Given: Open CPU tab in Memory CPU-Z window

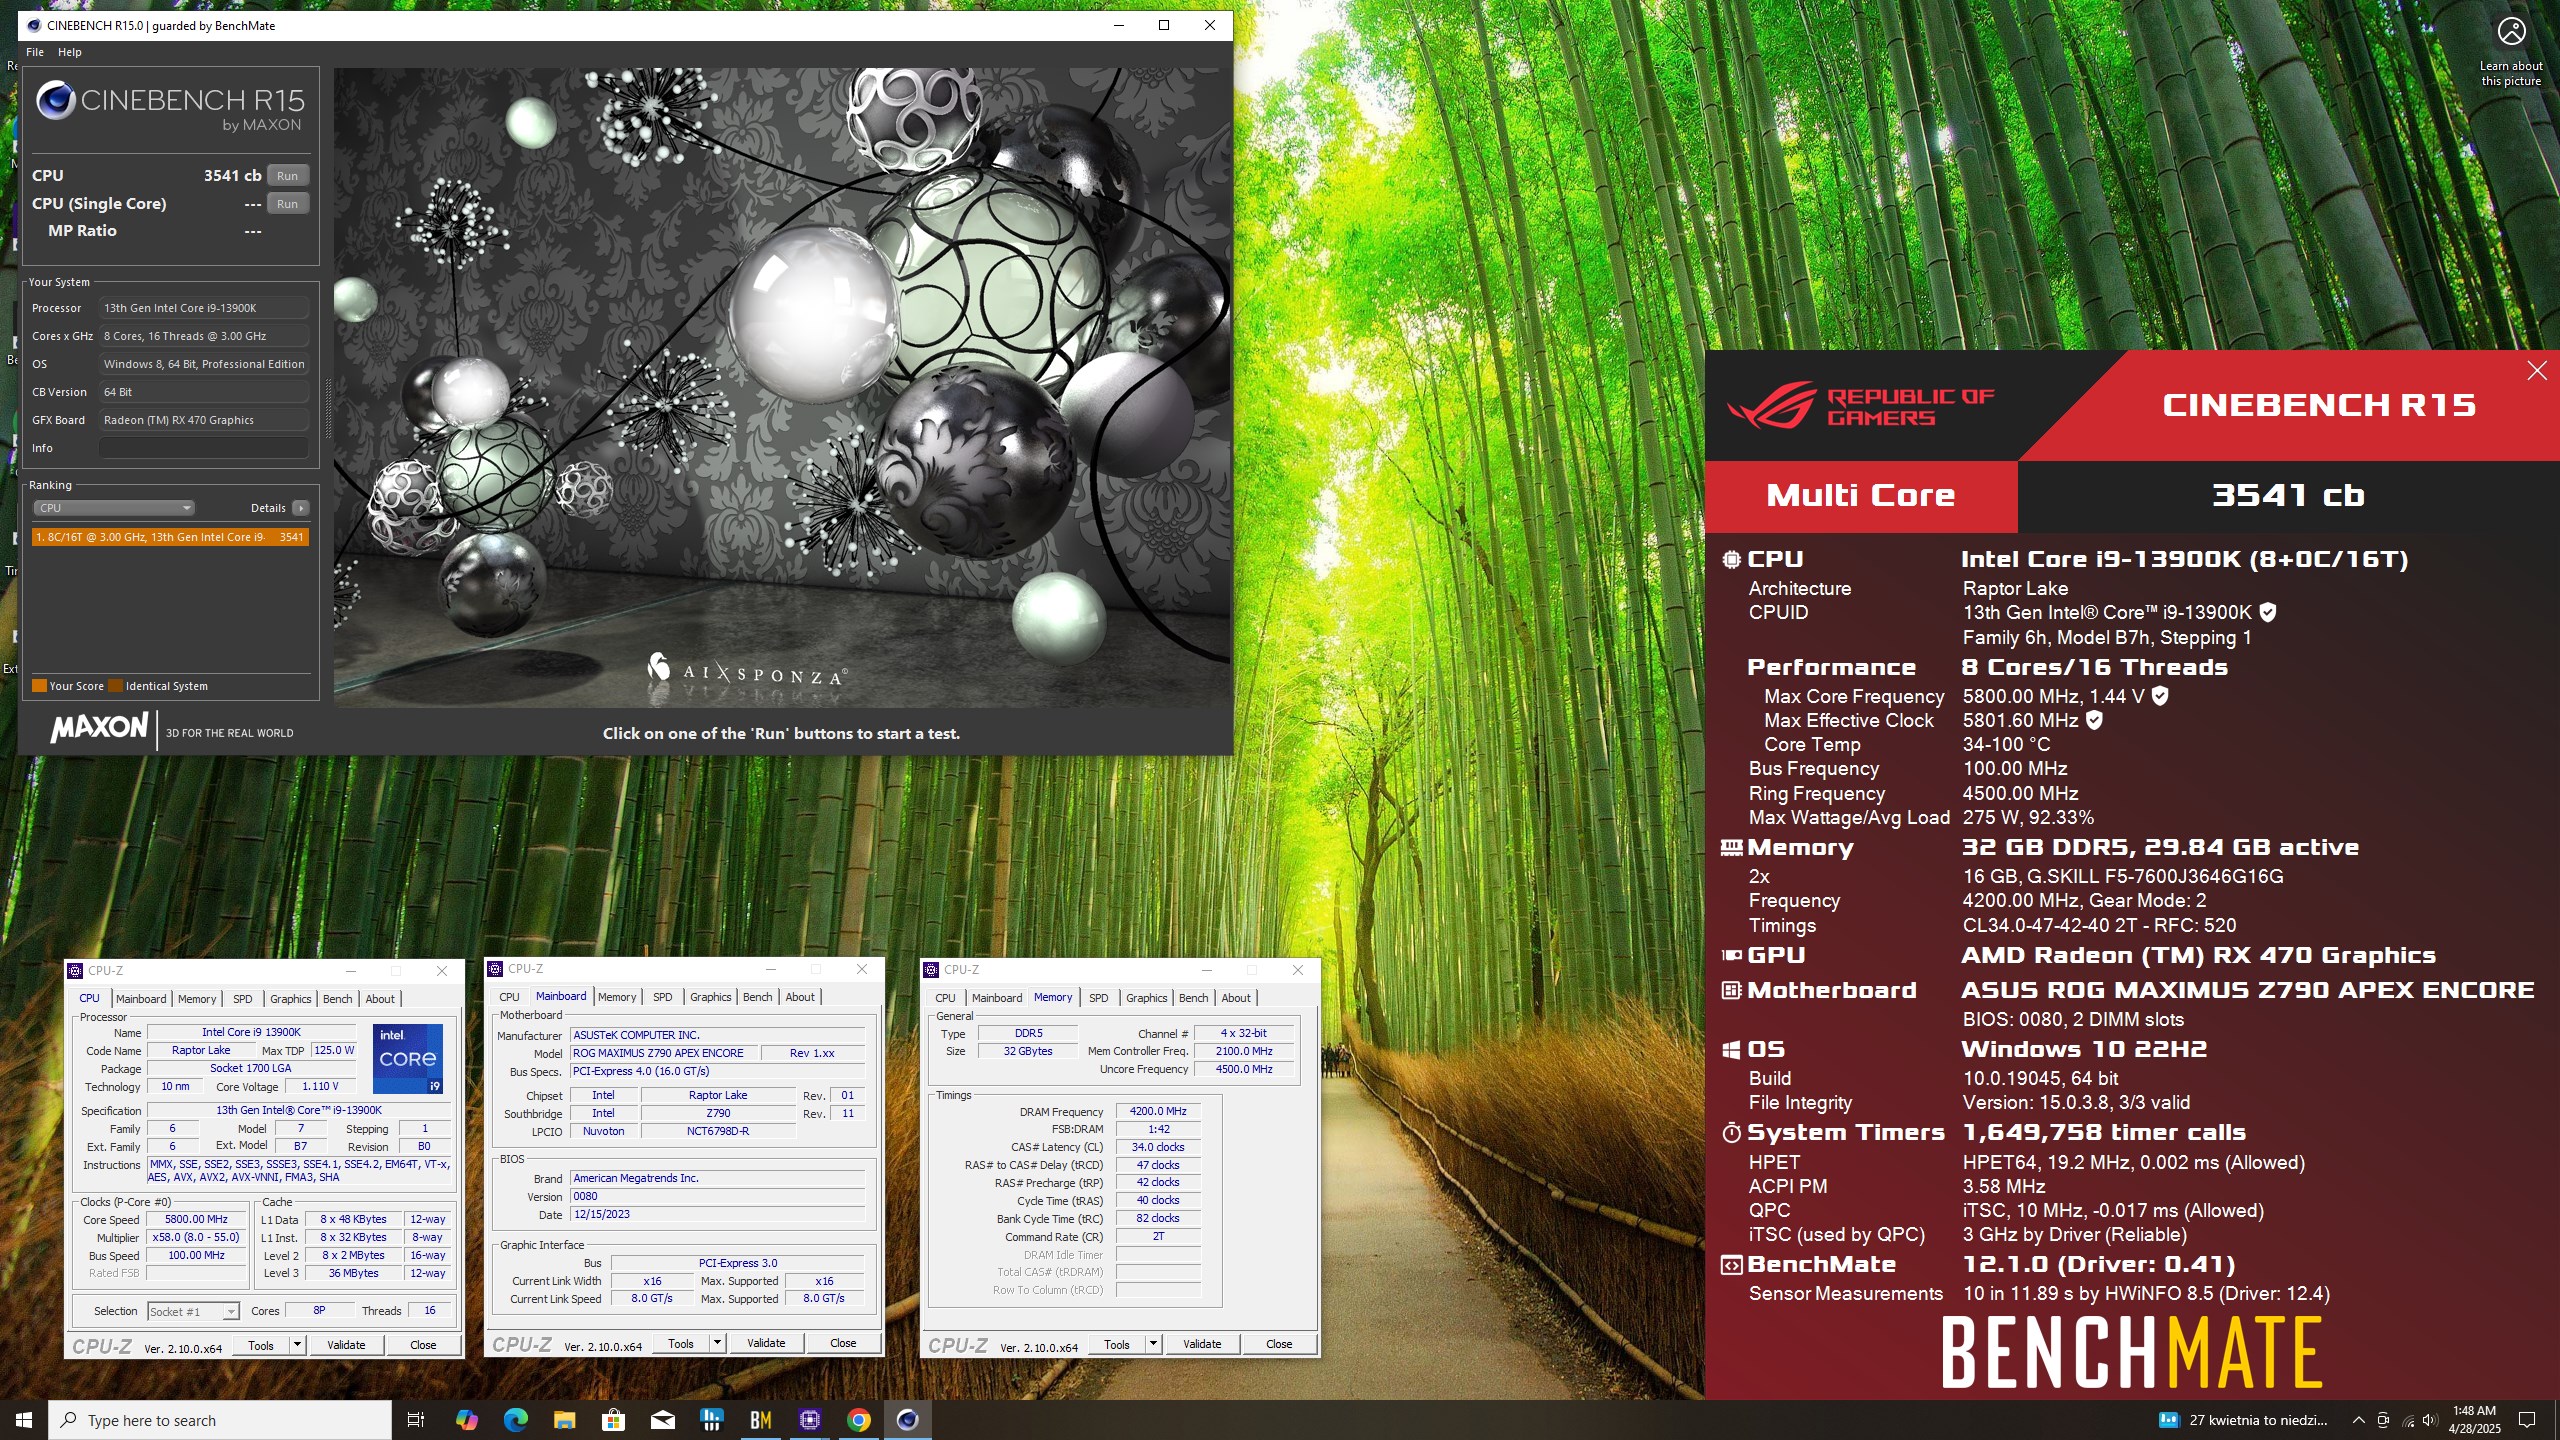Looking at the screenshot, I should point(945,998).
